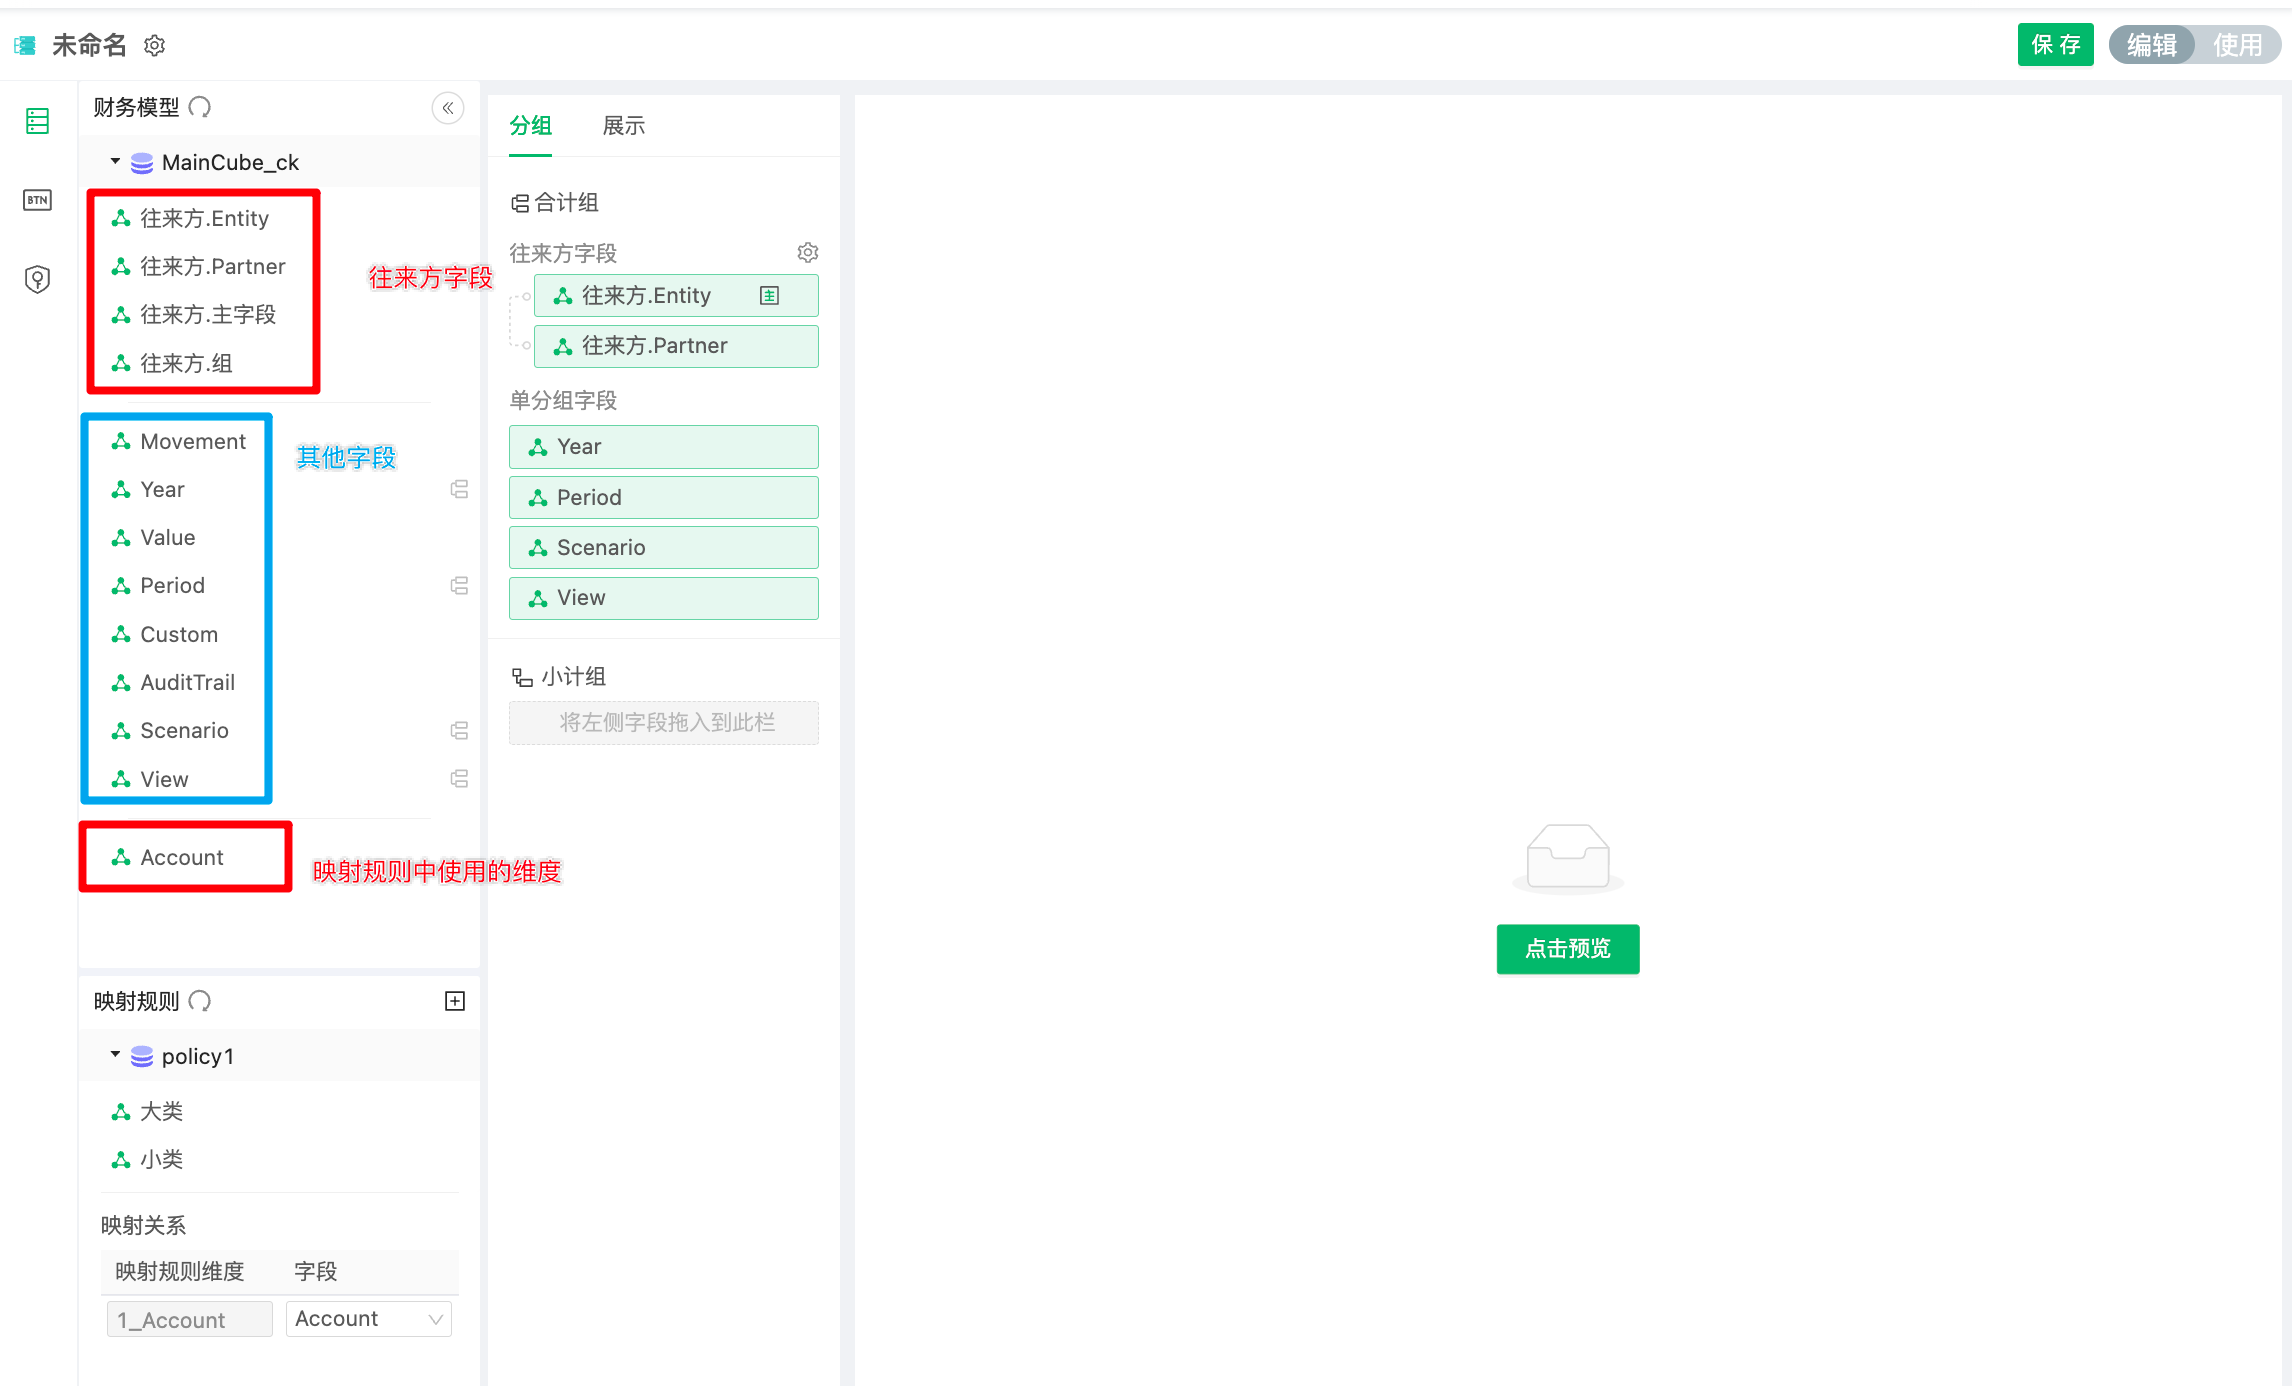Switch mode toggle to 使用
Image resolution: width=2292 pixels, height=1386 pixels.
pos(2236,45)
